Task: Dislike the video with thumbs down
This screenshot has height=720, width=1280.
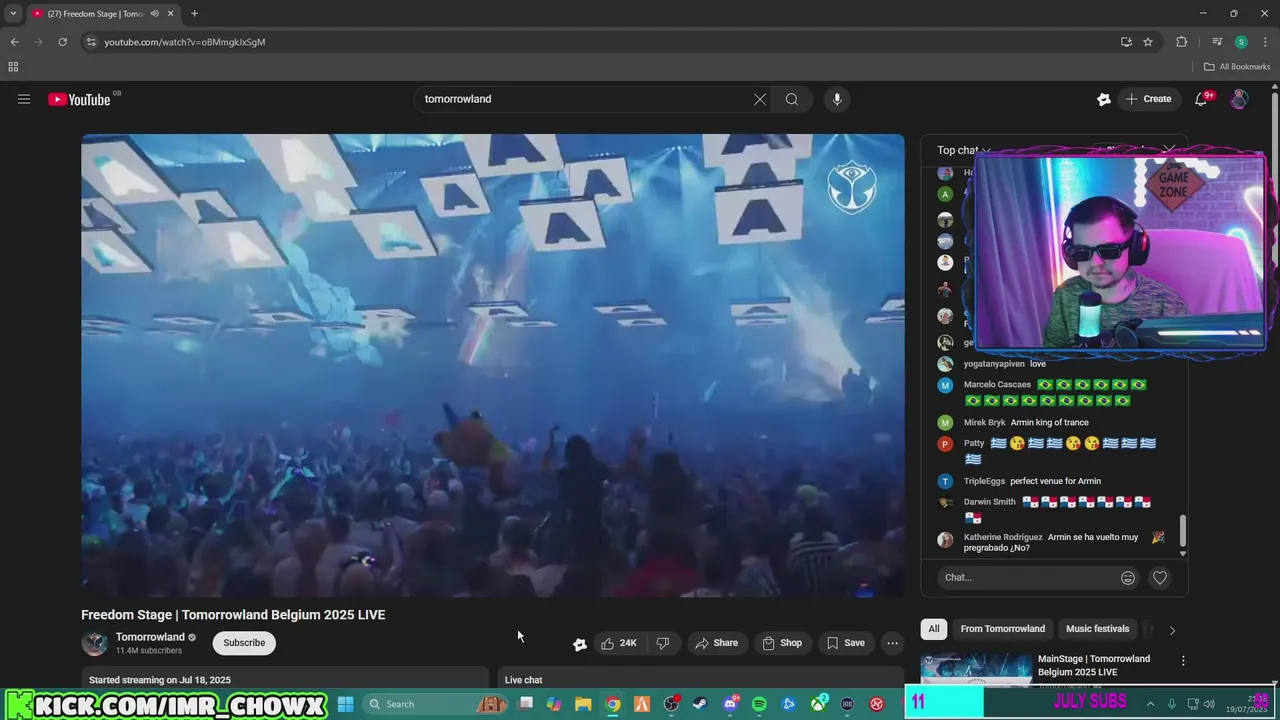Action: coord(663,643)
